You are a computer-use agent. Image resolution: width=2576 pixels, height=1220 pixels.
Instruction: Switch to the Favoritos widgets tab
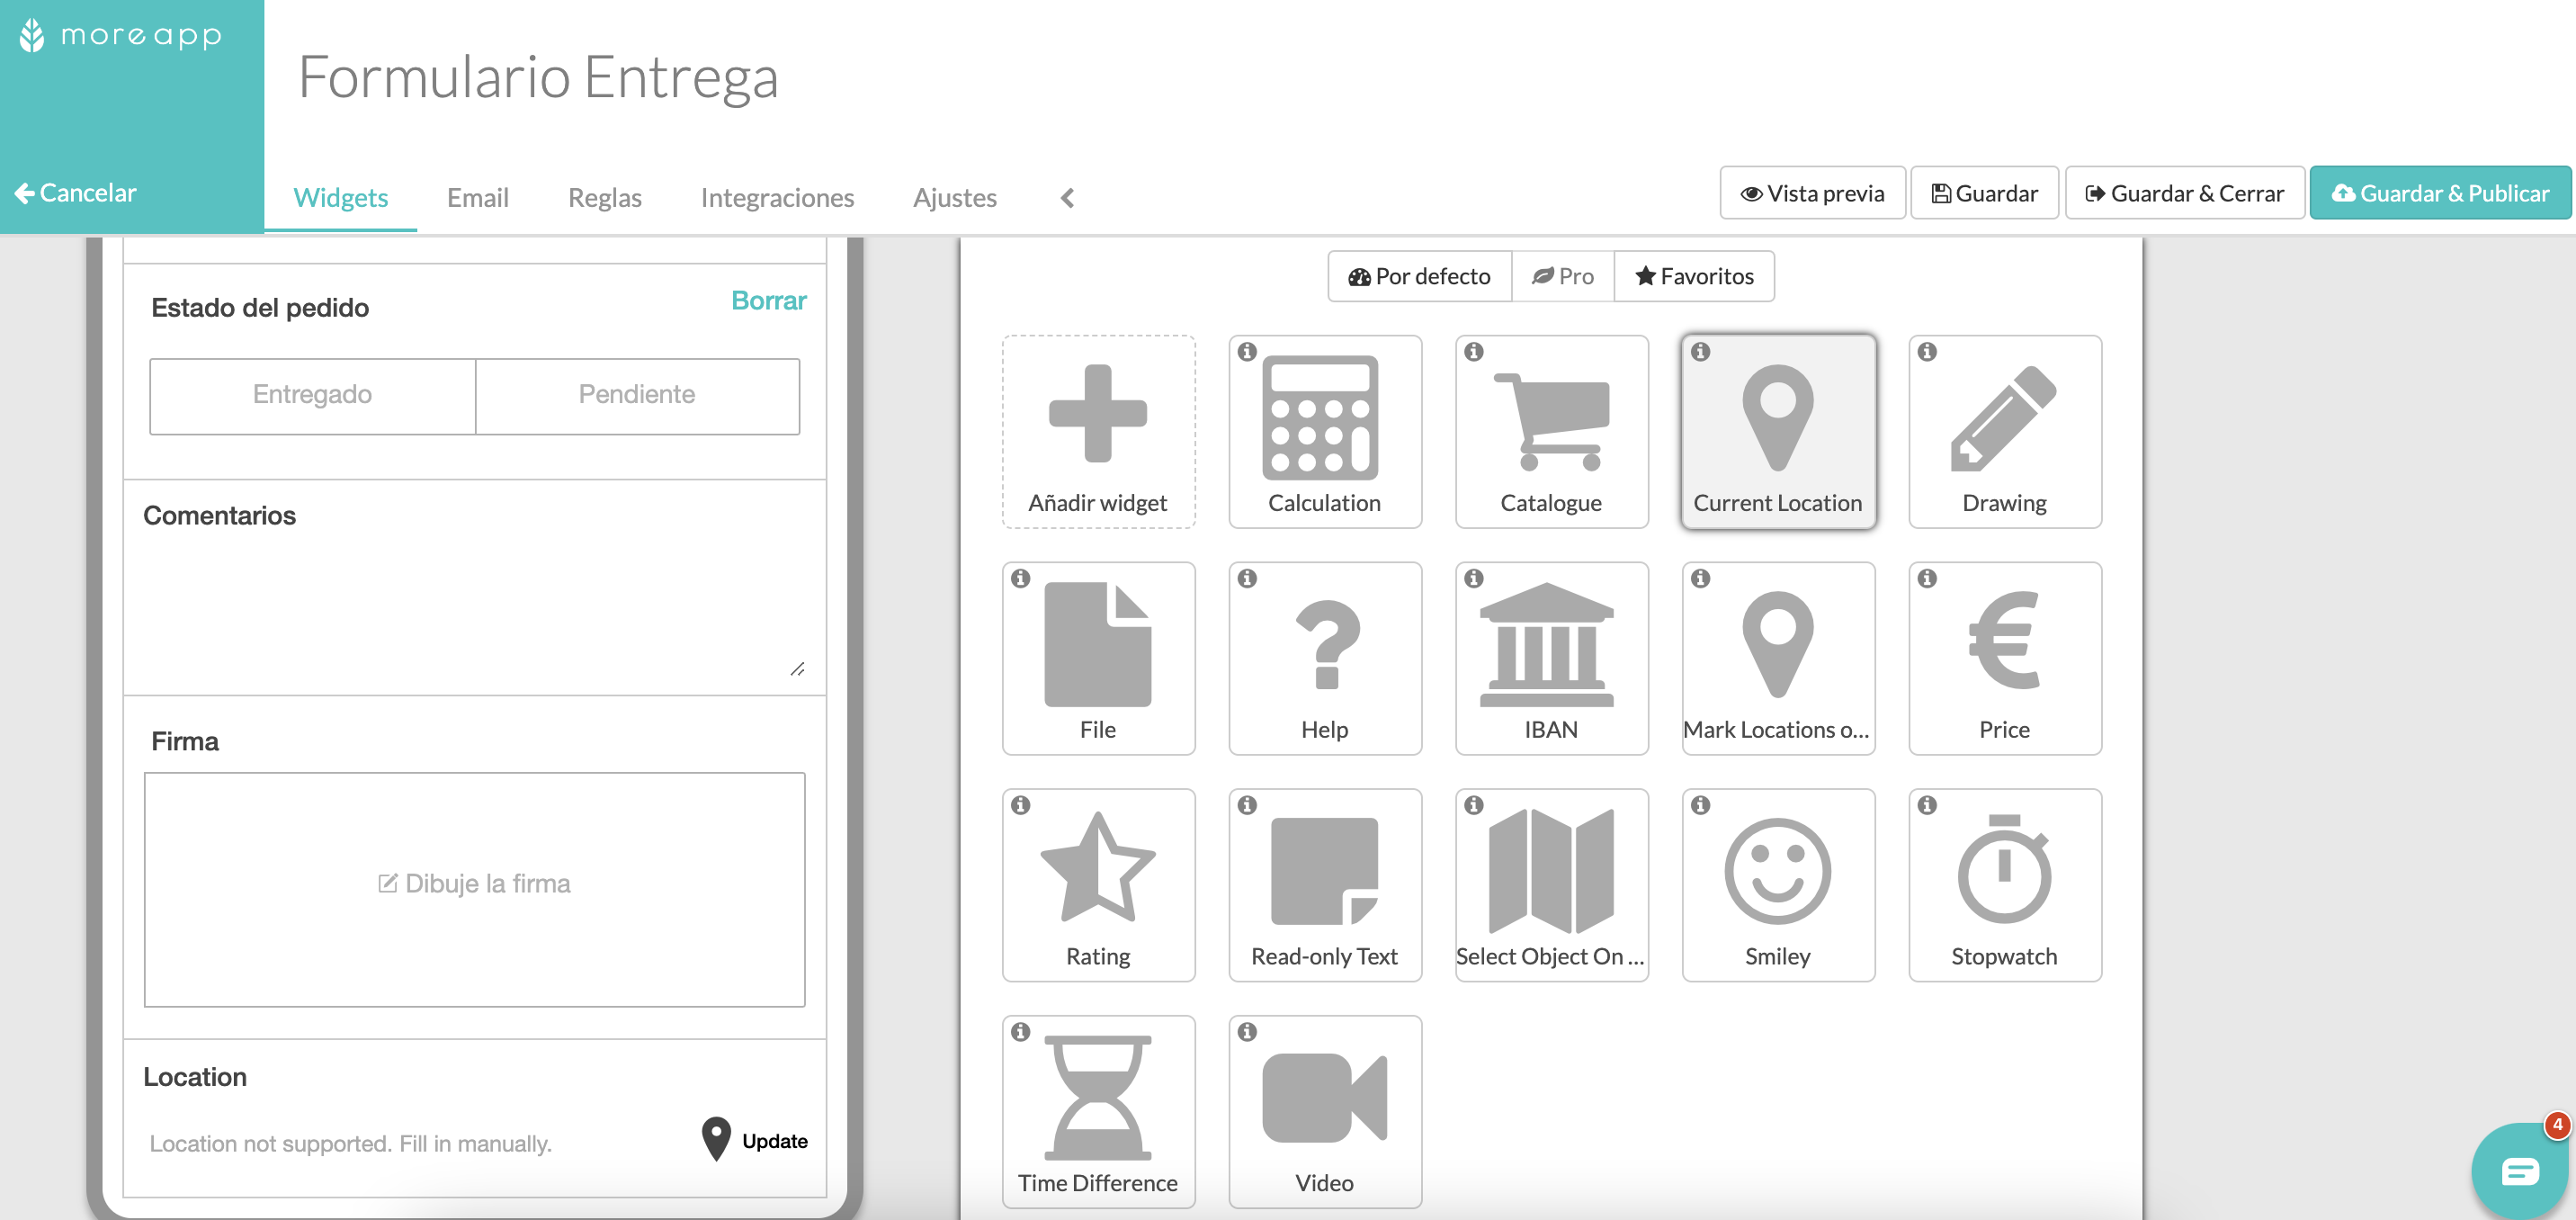pos(1694,274)
